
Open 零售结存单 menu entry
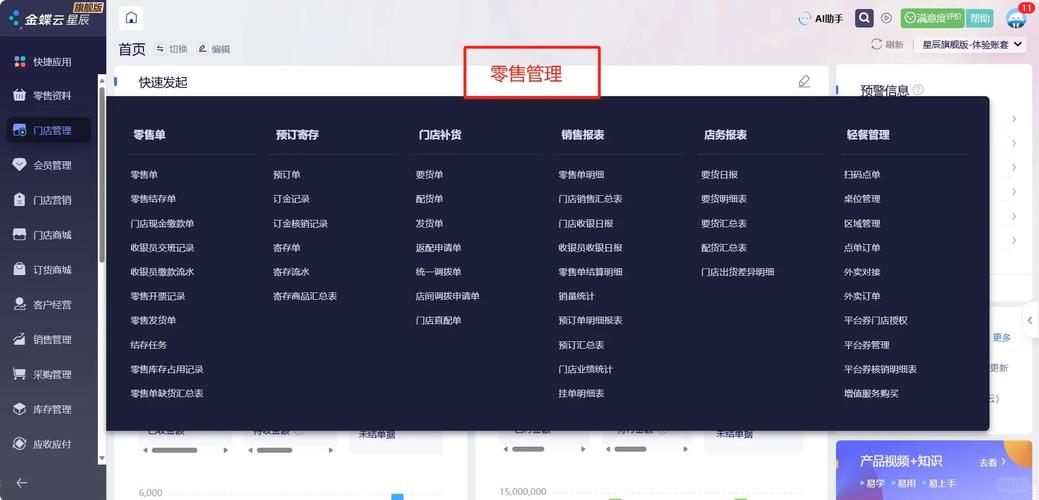(153, 199)
